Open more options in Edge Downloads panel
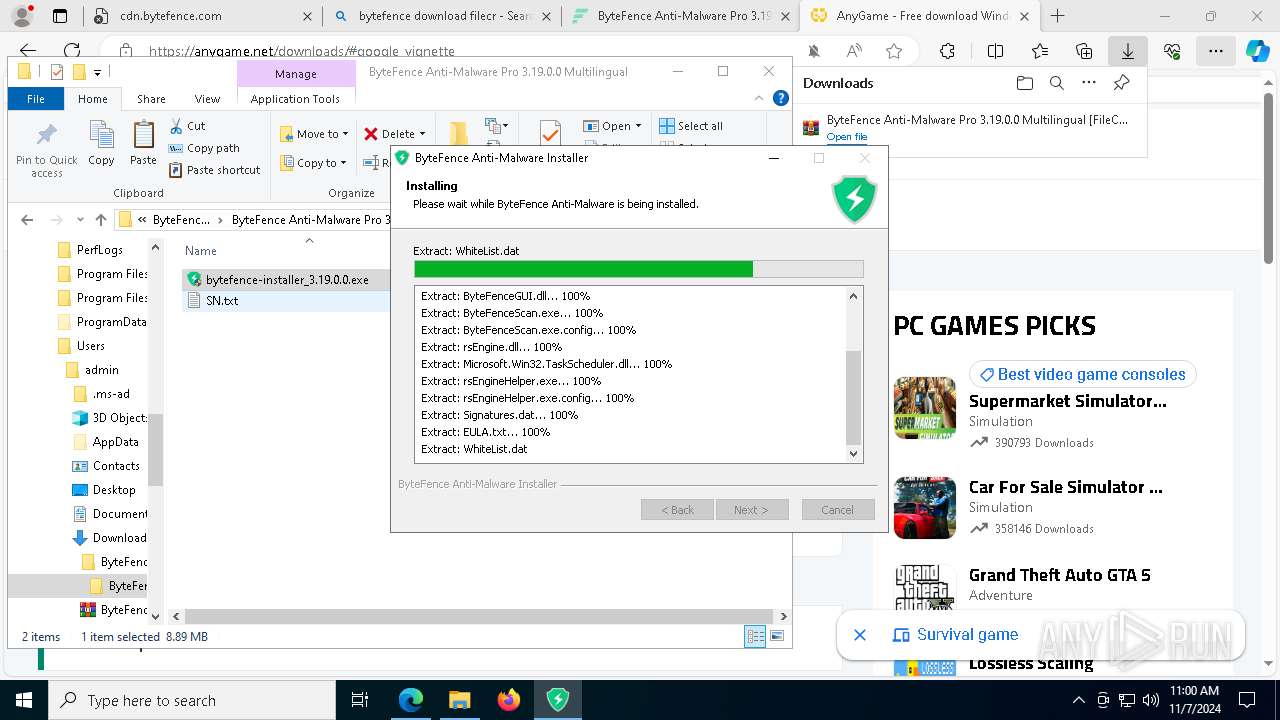 click(x=1089, y=83)
